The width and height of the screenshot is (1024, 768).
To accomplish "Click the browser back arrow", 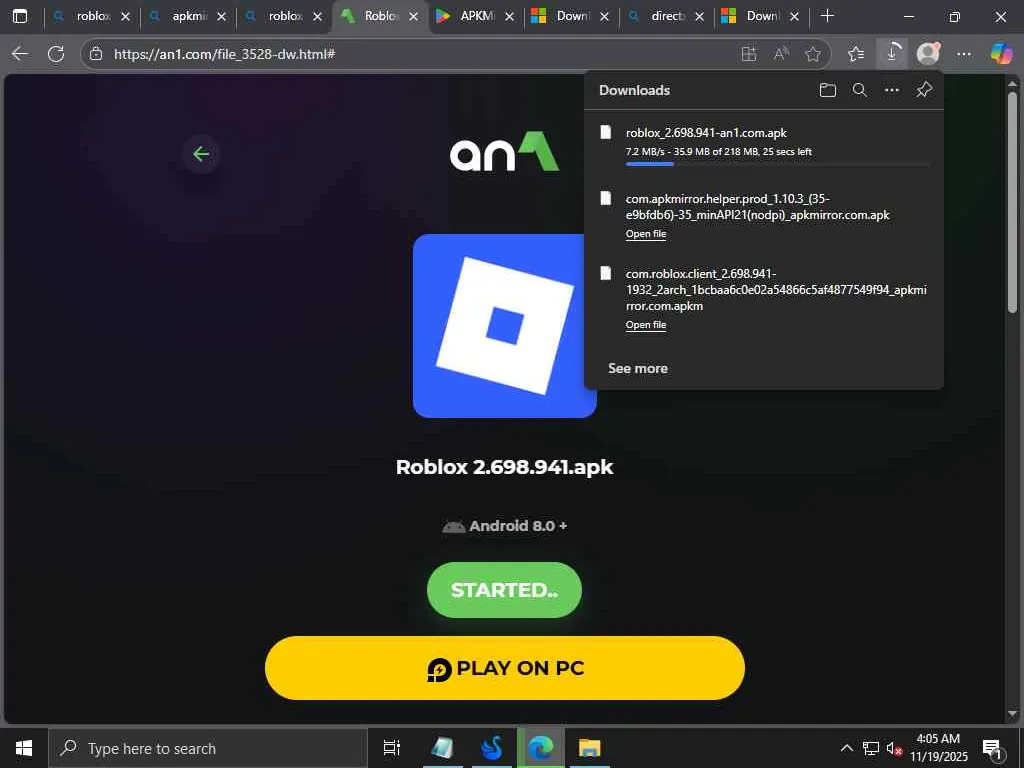I will (x=20, y=54).
